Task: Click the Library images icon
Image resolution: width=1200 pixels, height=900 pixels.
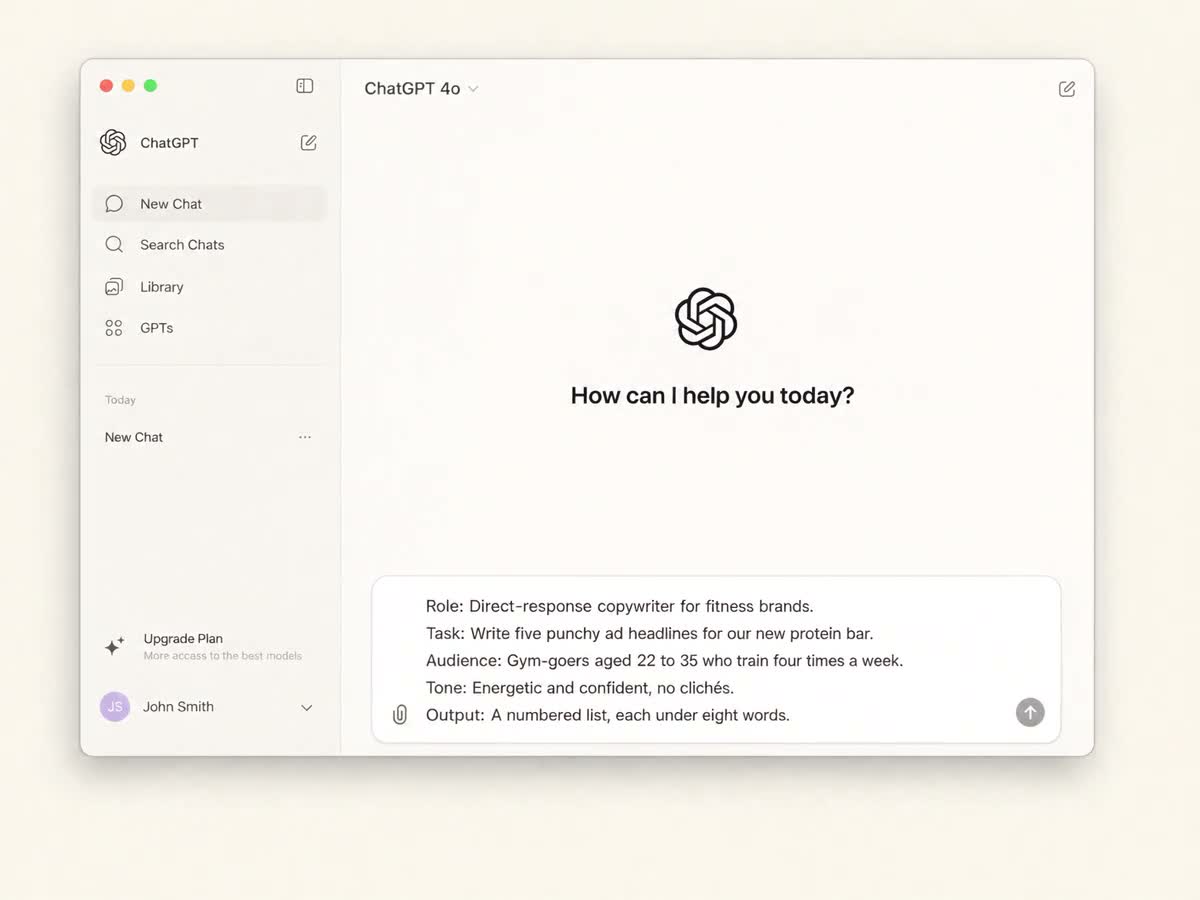Action: (114, 287)
